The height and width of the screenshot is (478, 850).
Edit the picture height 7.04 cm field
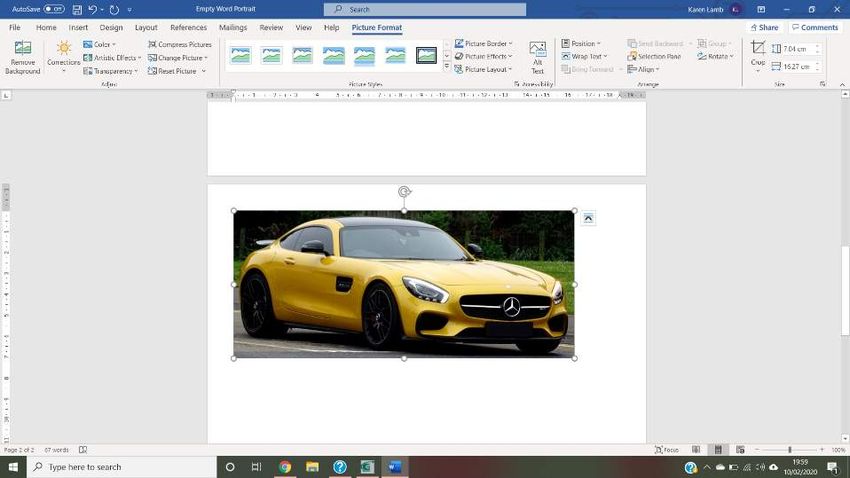coord(796,49)
